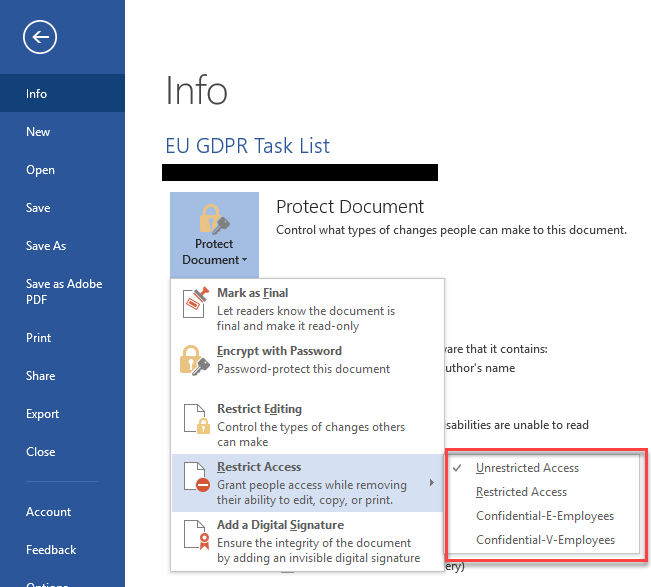Image resolution: width=651 pixels, height=587 pixels.
Task: Choose Save as Adobe PDF
Action: (62, 291)
